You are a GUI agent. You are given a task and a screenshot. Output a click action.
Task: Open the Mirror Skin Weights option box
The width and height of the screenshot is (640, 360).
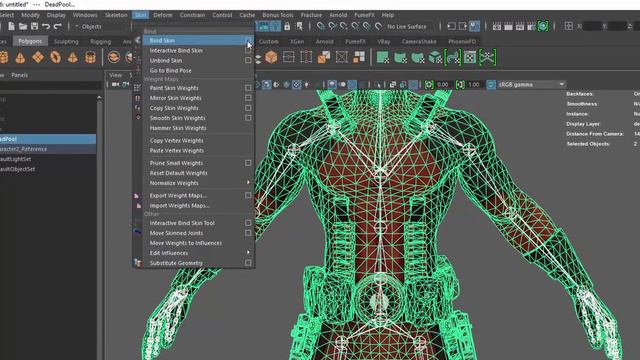tap(248, 98)
